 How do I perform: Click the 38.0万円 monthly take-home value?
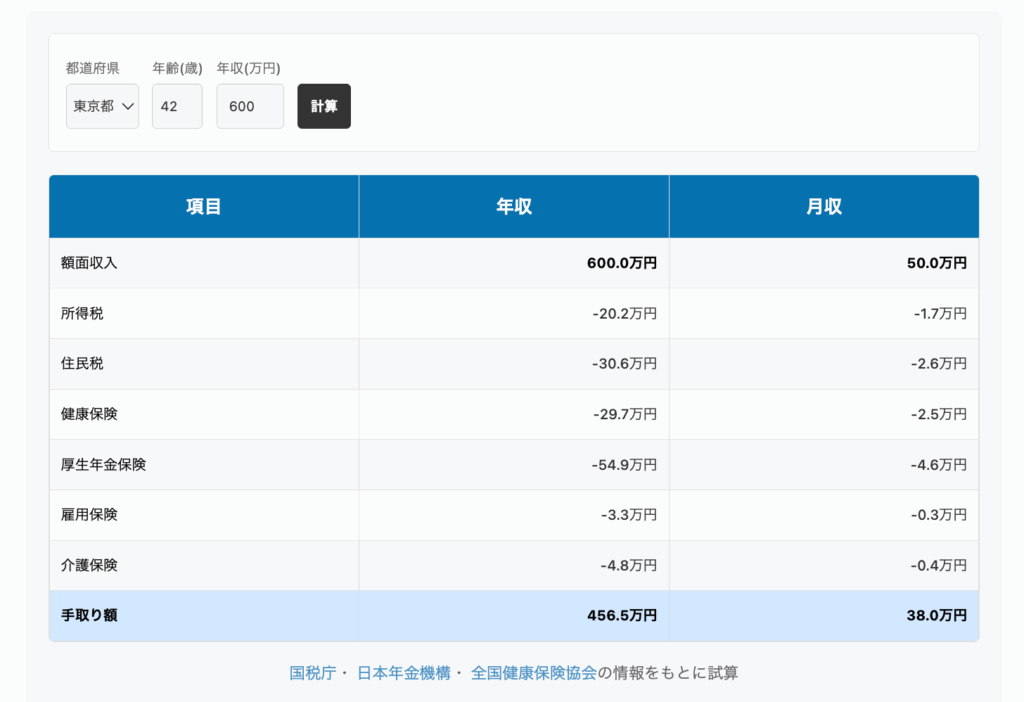point(936,616)
